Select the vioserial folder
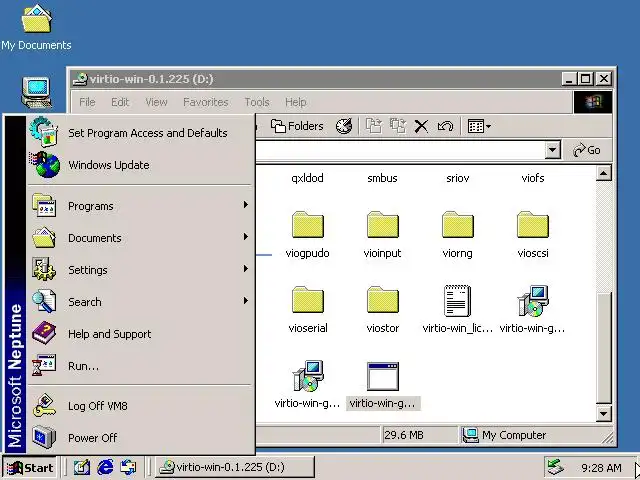The height and width of the screenshot is (480, 640). 308,310
